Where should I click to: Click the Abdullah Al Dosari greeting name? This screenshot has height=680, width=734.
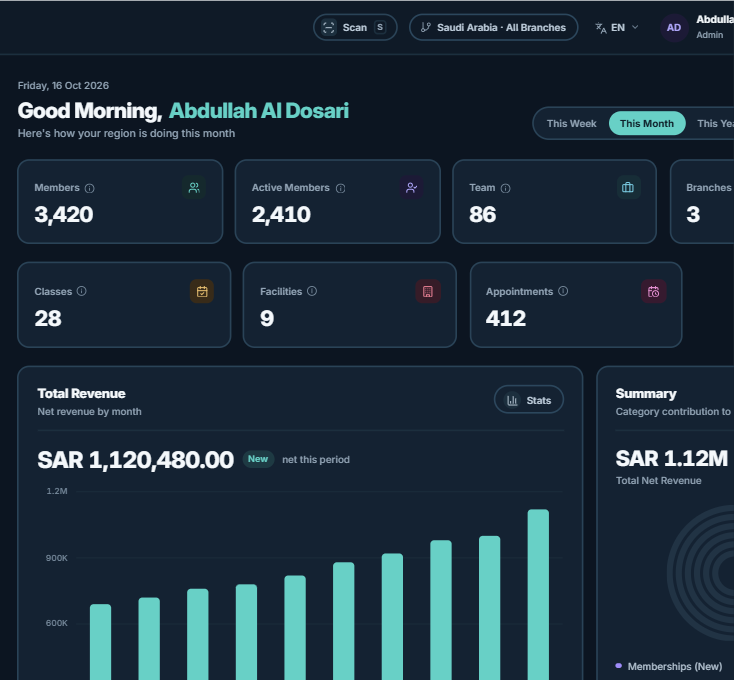(x=259, y=111)
